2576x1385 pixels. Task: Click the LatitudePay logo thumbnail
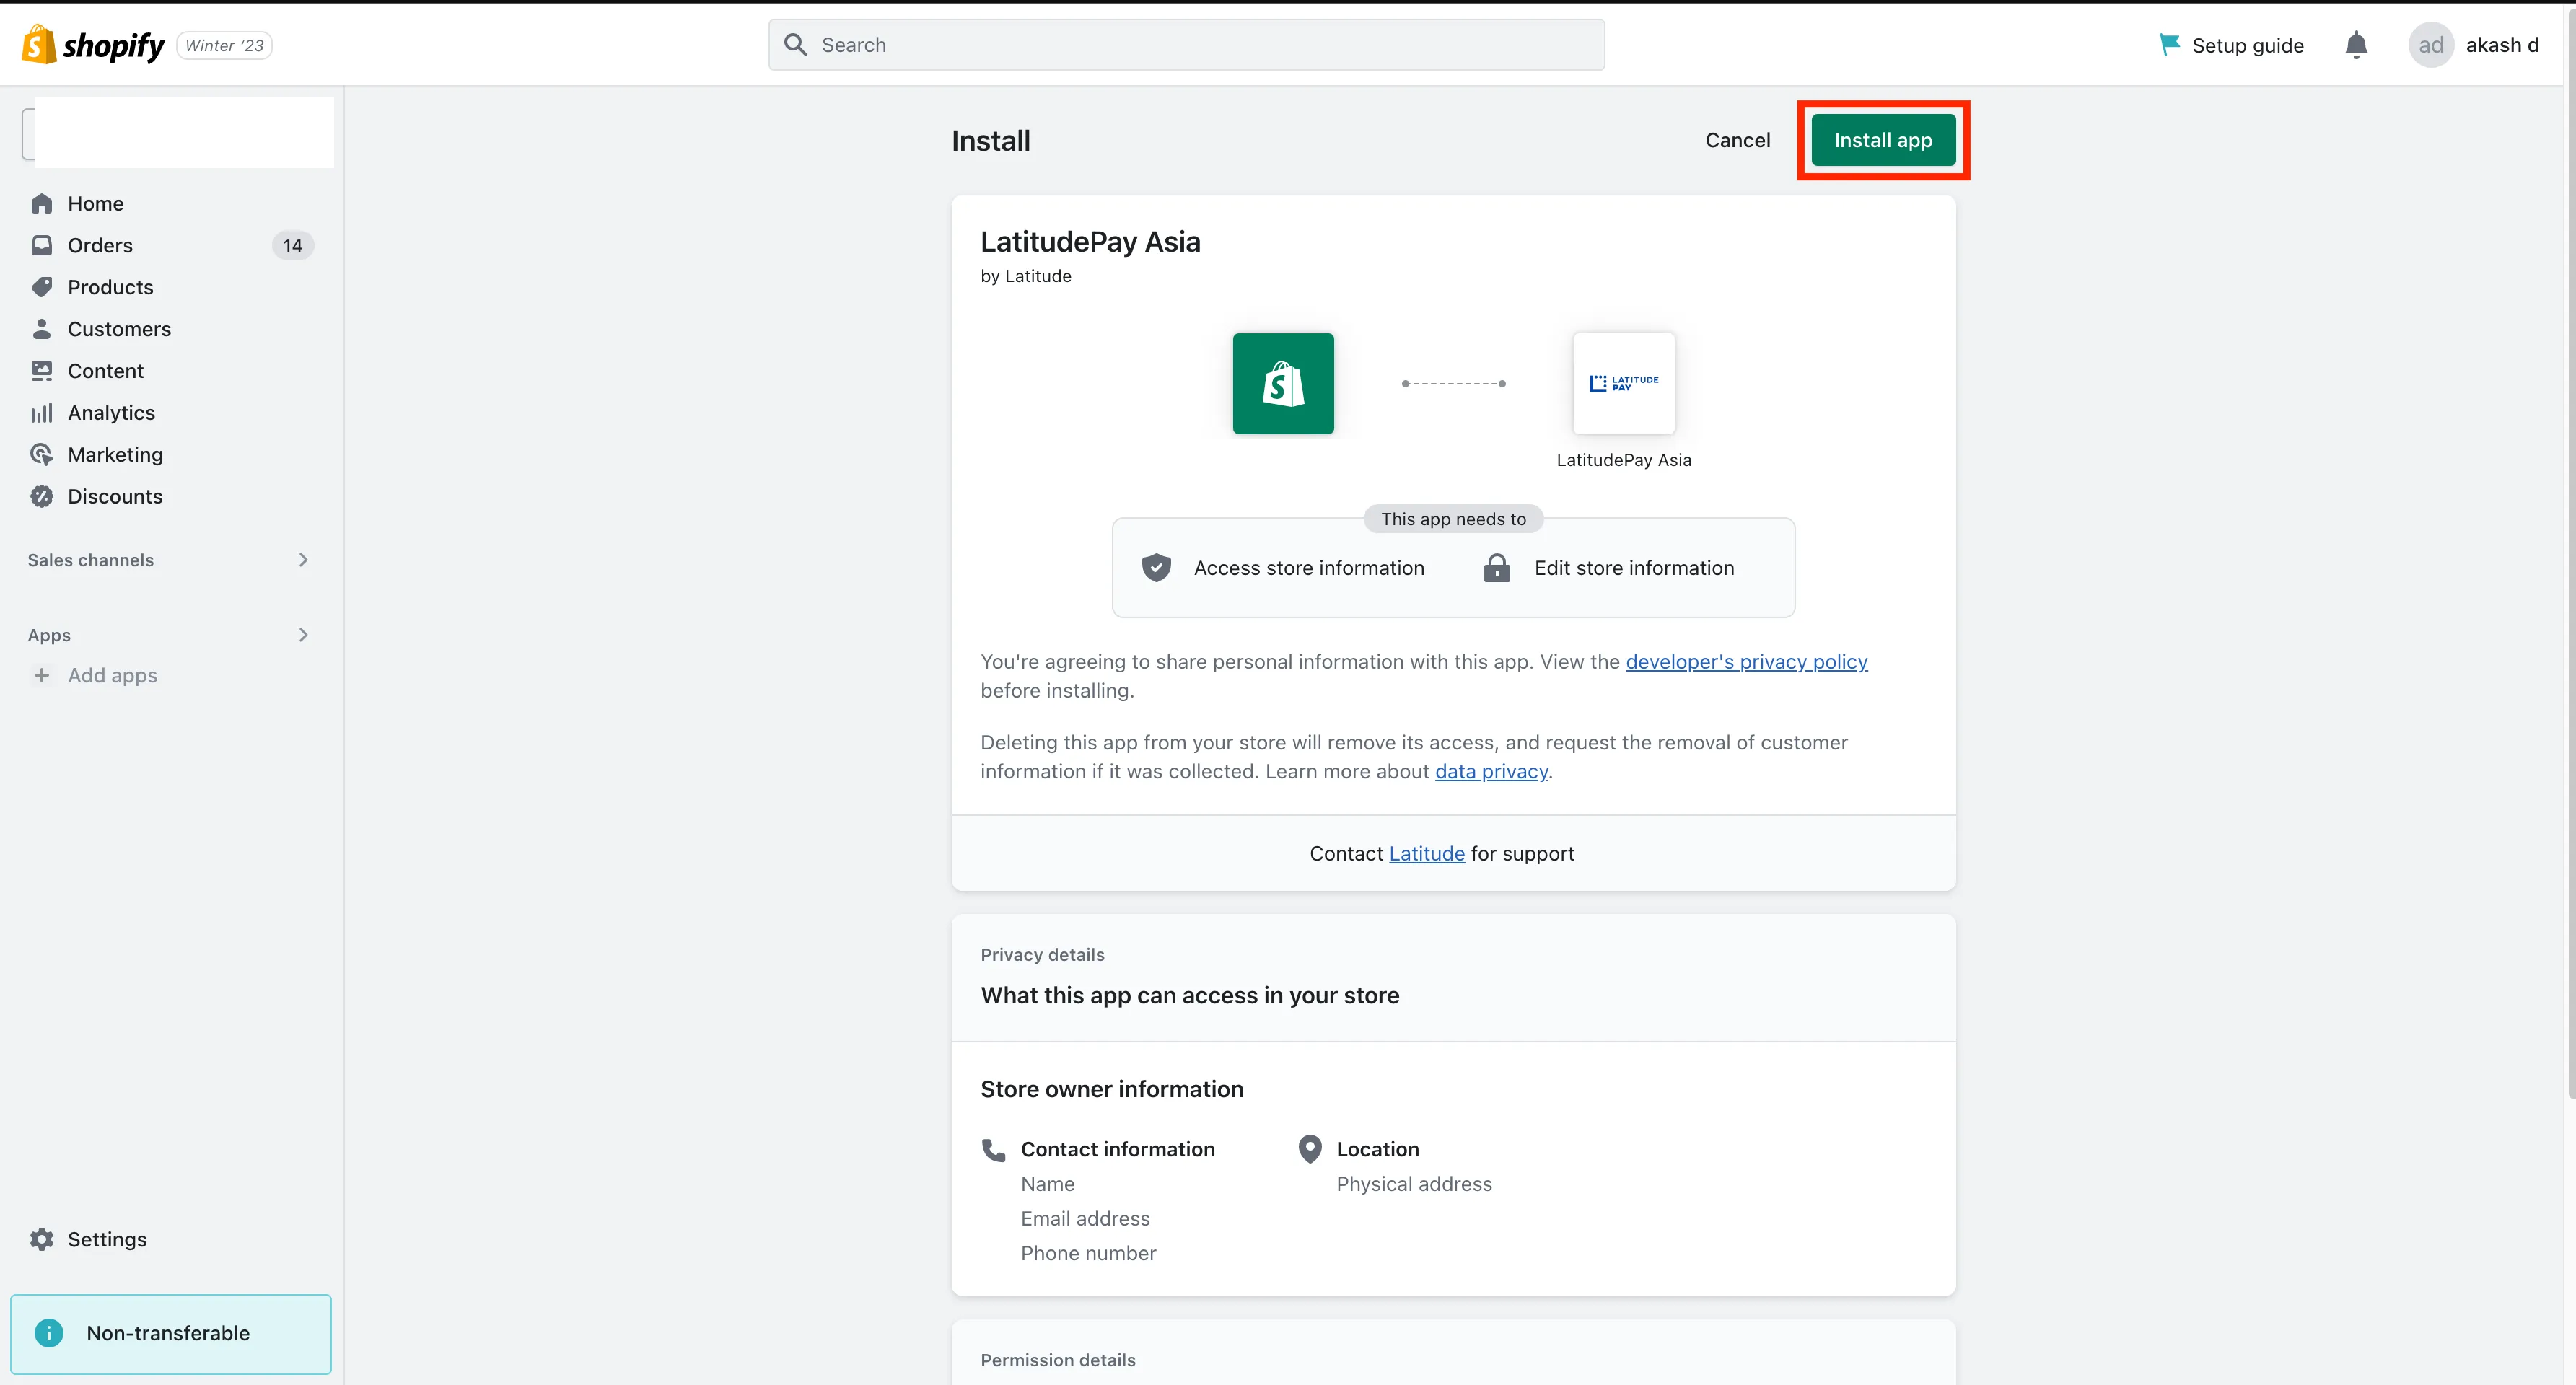coord(1624,384)
